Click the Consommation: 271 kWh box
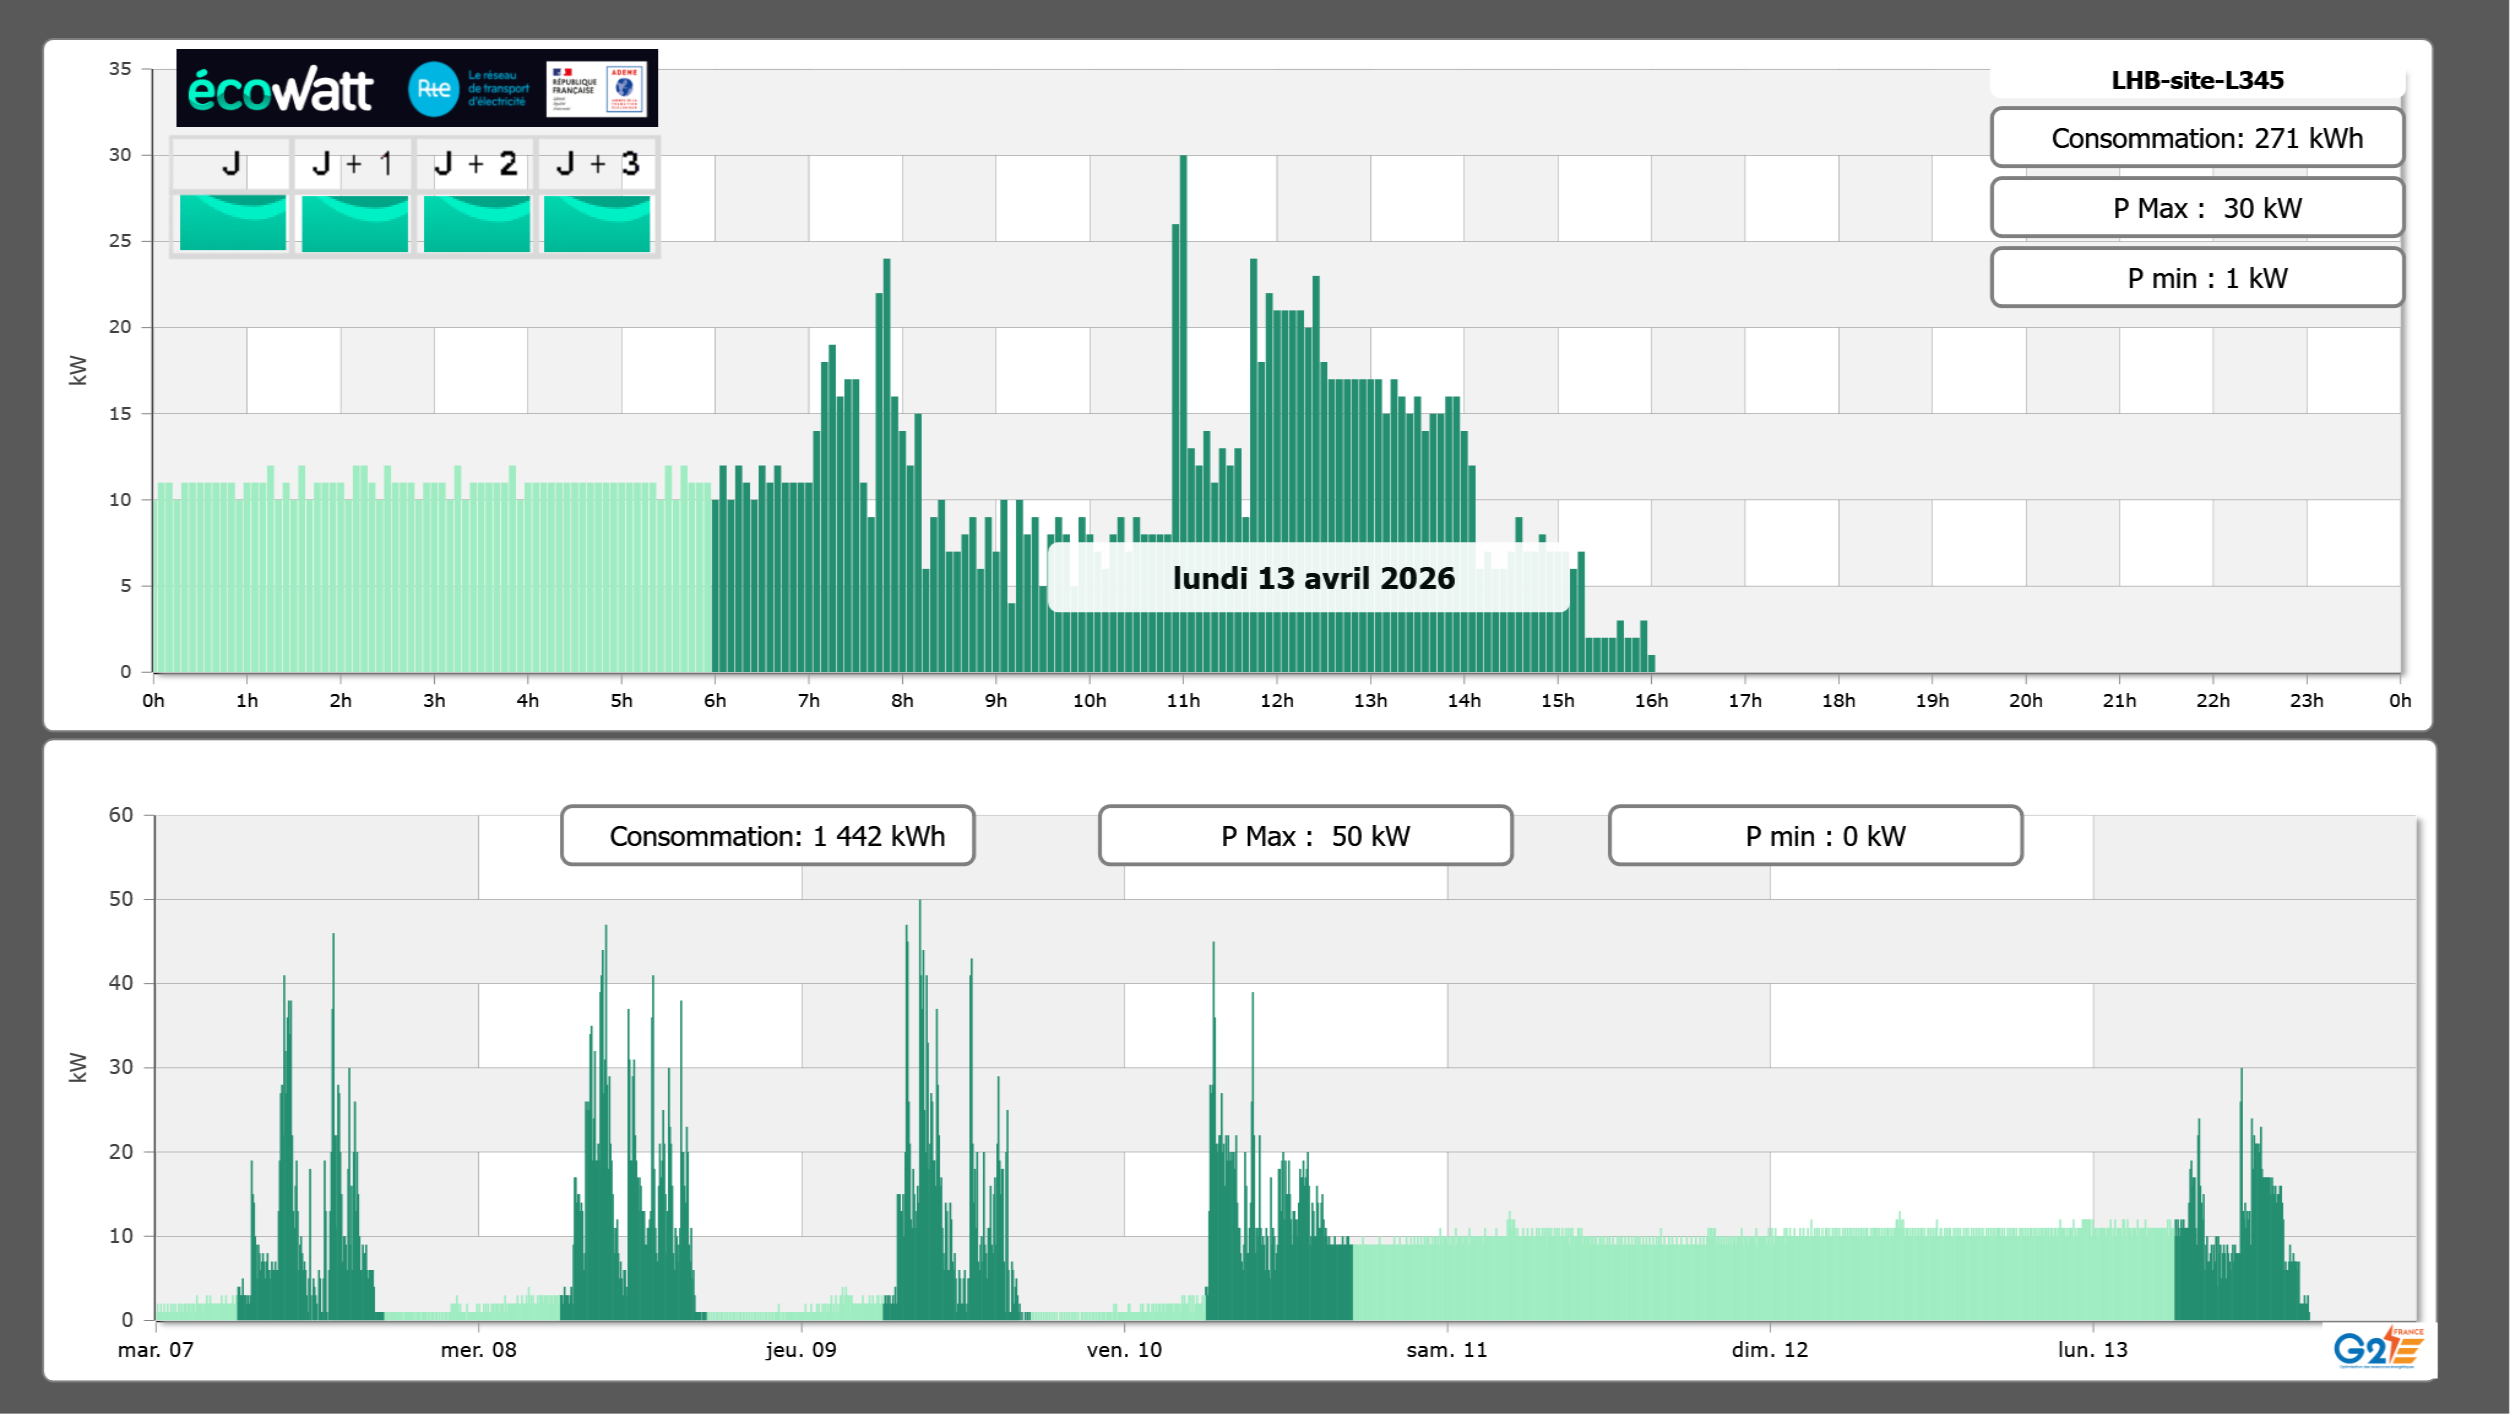Viewport: 2511px width, 1415px height. (x=2197, y=138)
